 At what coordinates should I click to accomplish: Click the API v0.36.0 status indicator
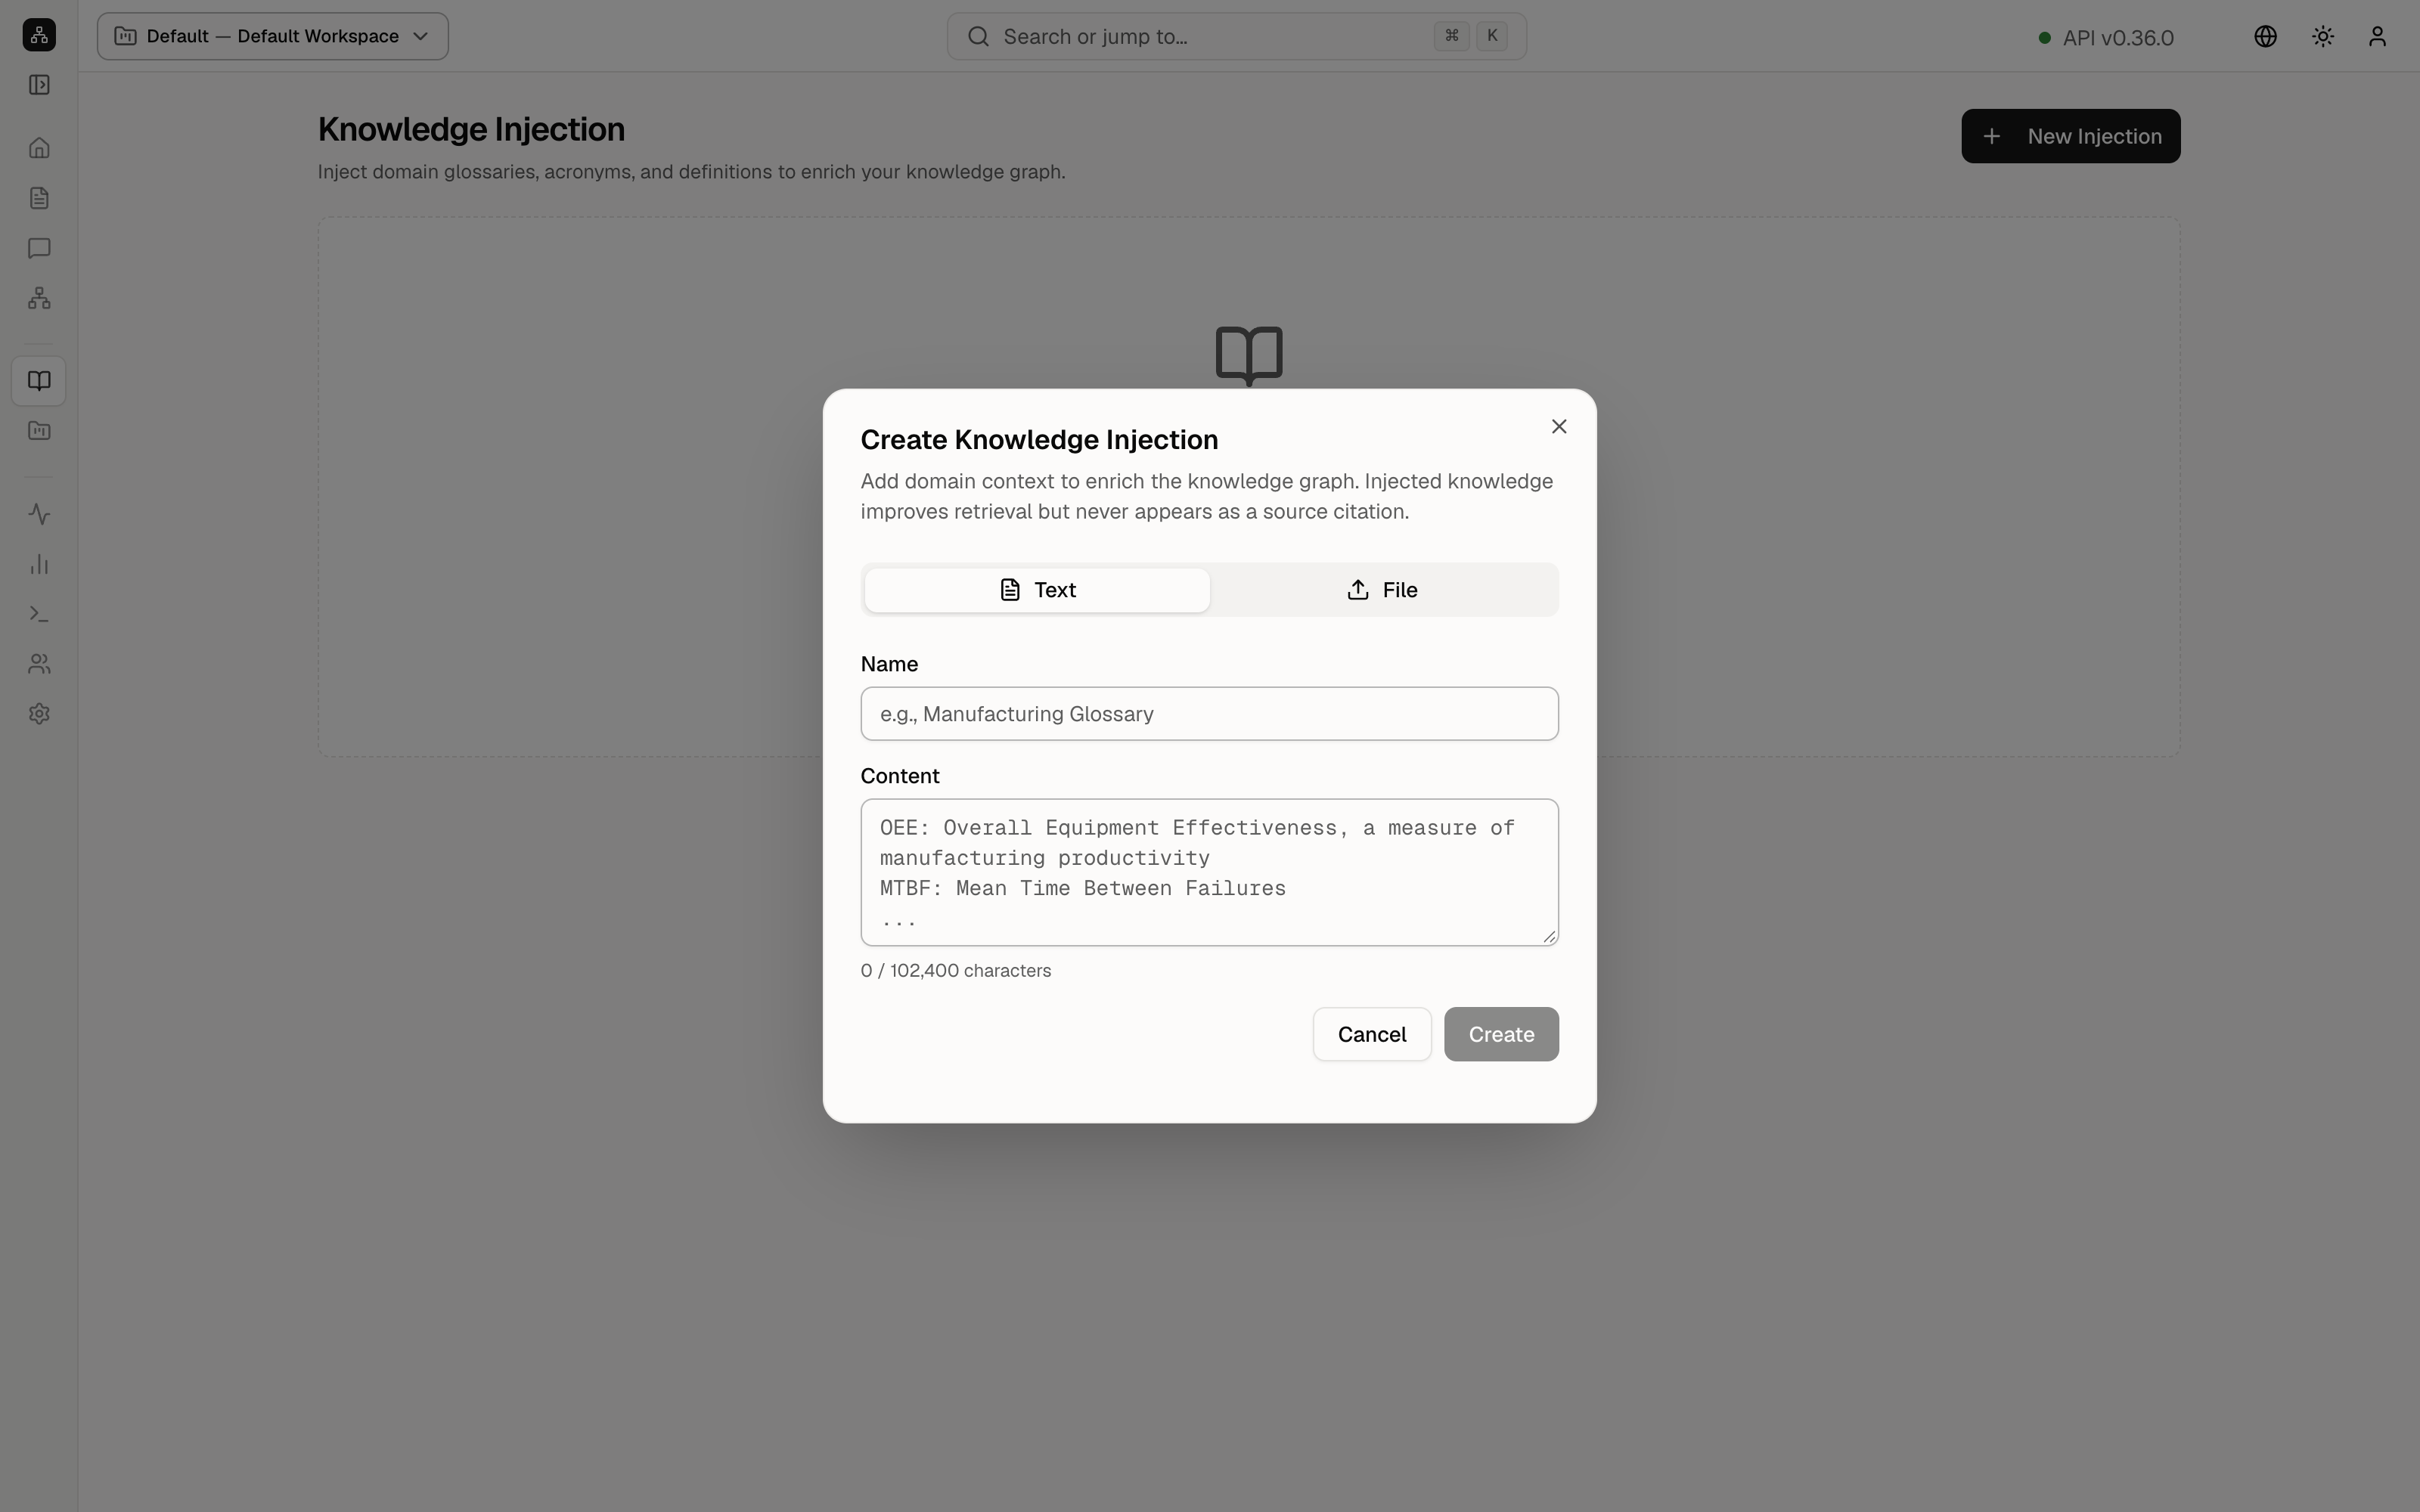coord(2106,38)
